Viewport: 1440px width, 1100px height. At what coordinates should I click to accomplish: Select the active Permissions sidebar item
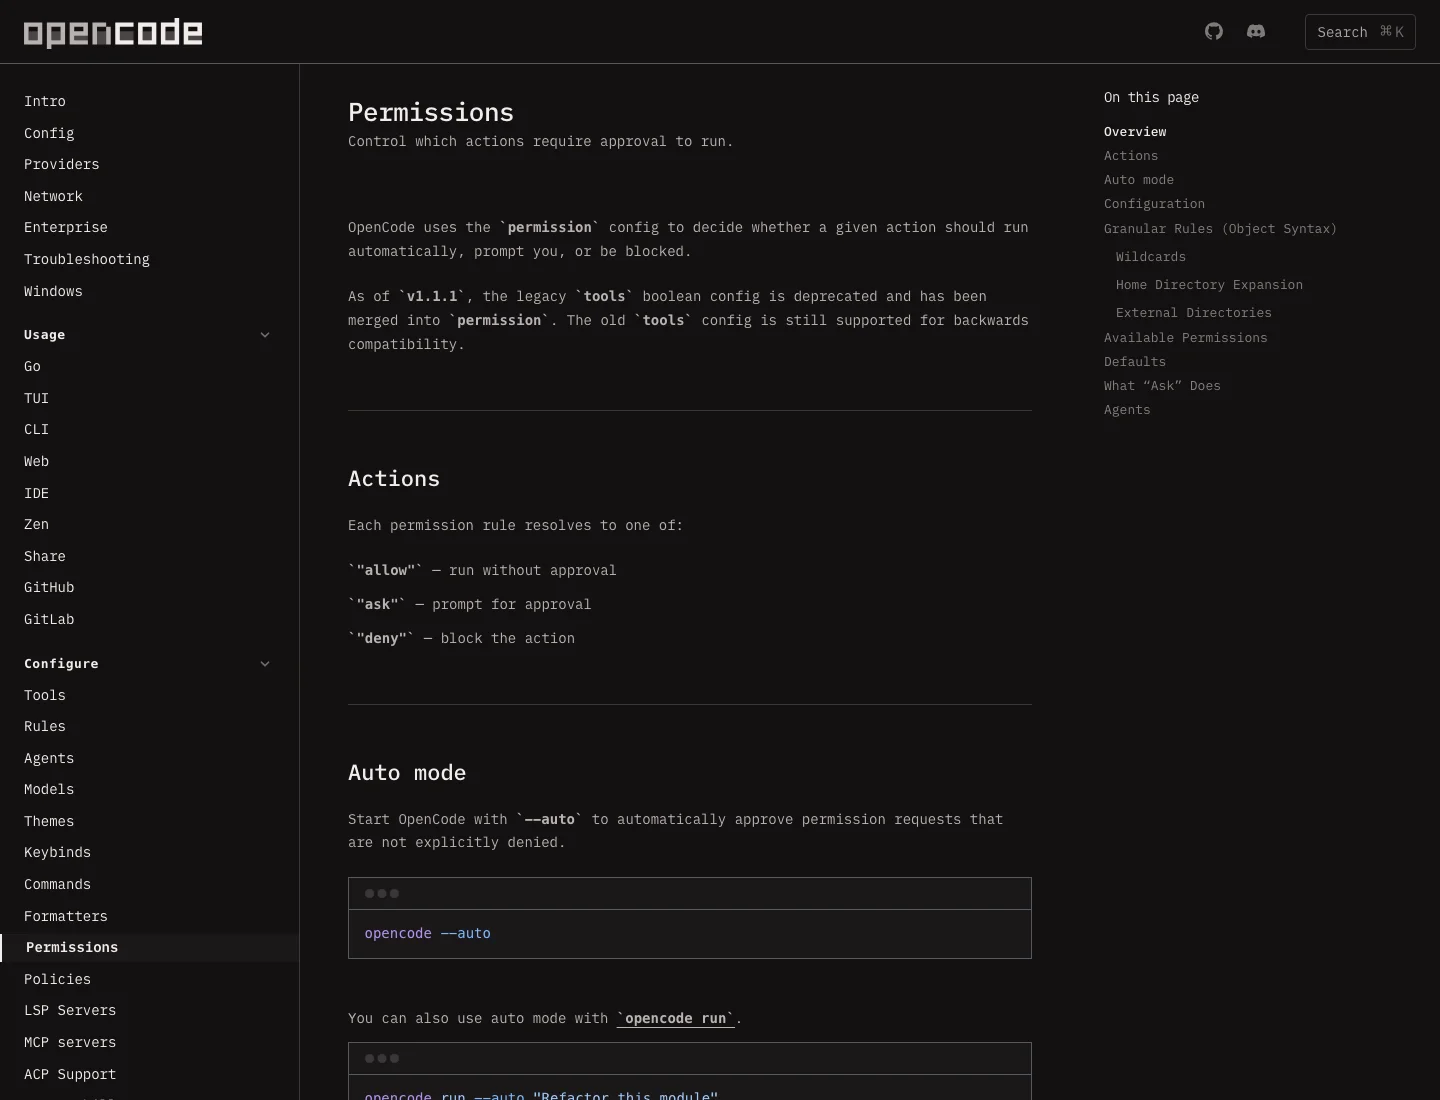(x=150, y=947)
